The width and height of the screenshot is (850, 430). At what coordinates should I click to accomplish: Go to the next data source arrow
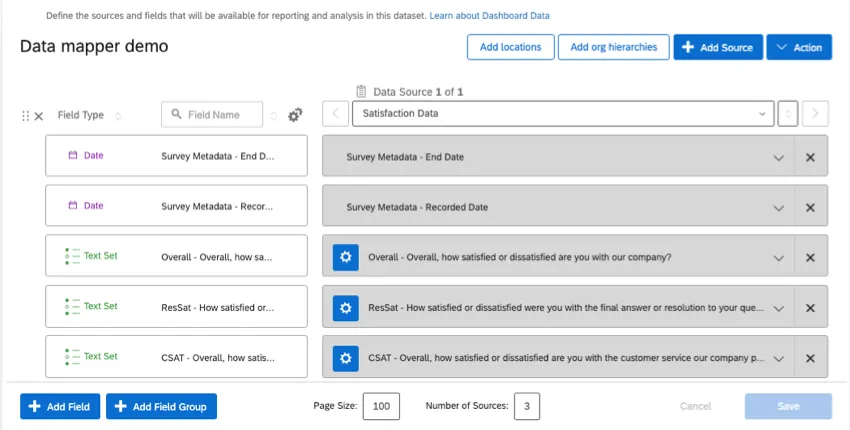click(x=816, y=114)
